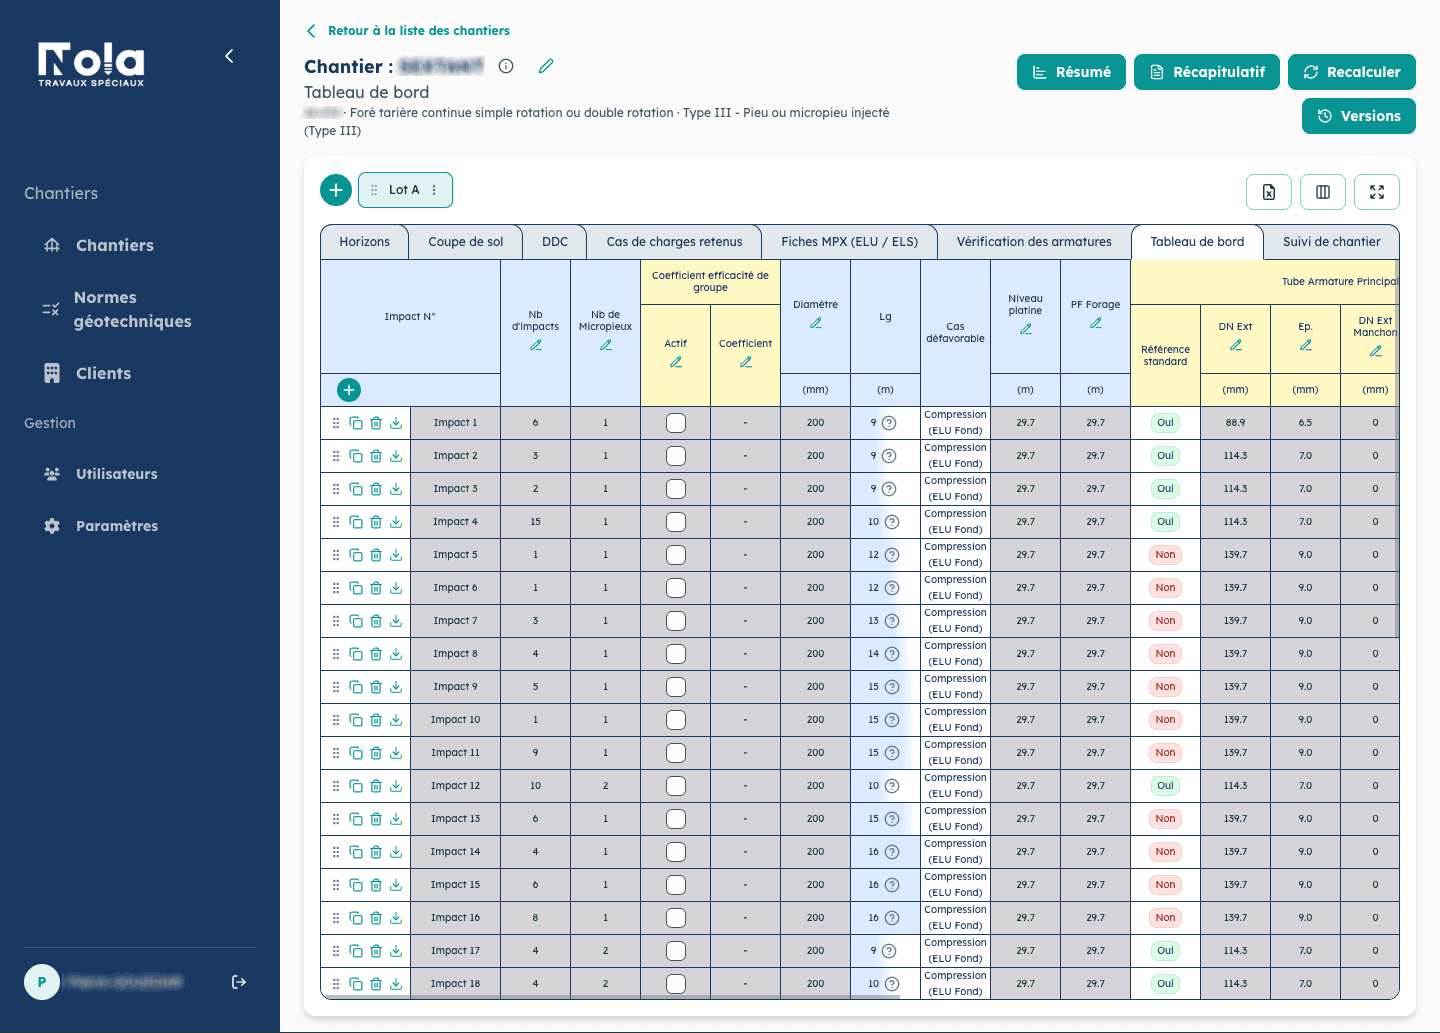Download Impact 5 row via arrow icon
1440x1033 pixels.
click(x=396, y=555)
